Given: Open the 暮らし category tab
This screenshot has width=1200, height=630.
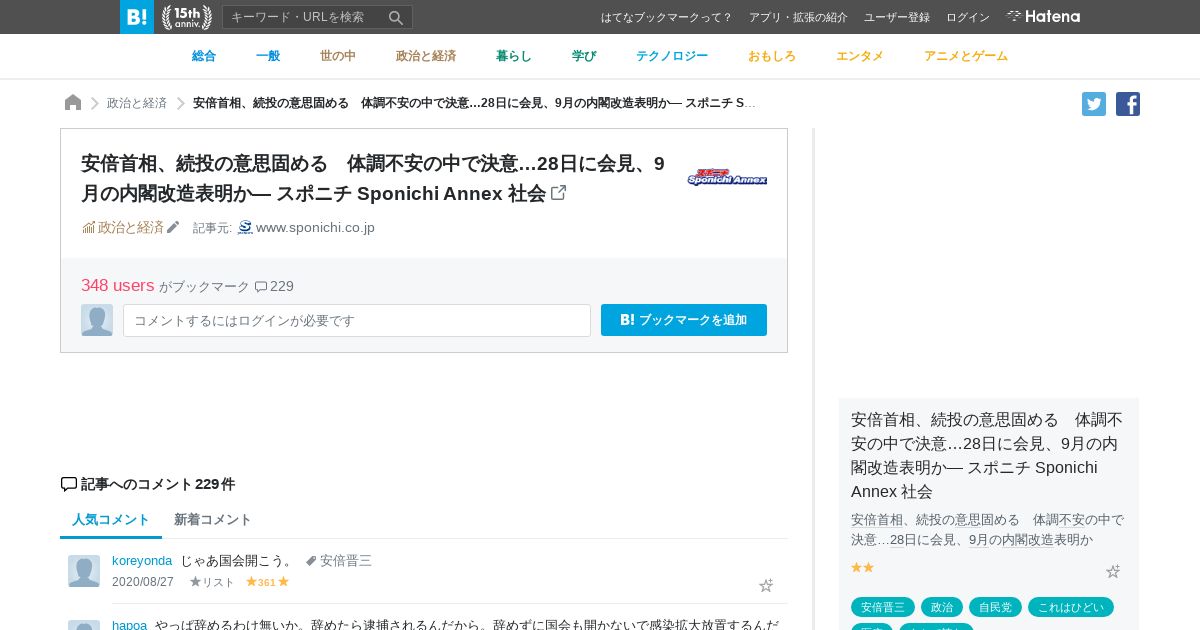Looking at the screenshot, I should [x=514, y=56].
